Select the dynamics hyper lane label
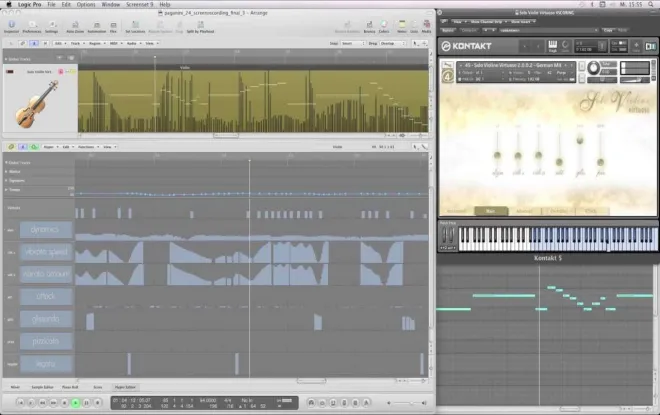Screen dimensions: 660x415 46,230
